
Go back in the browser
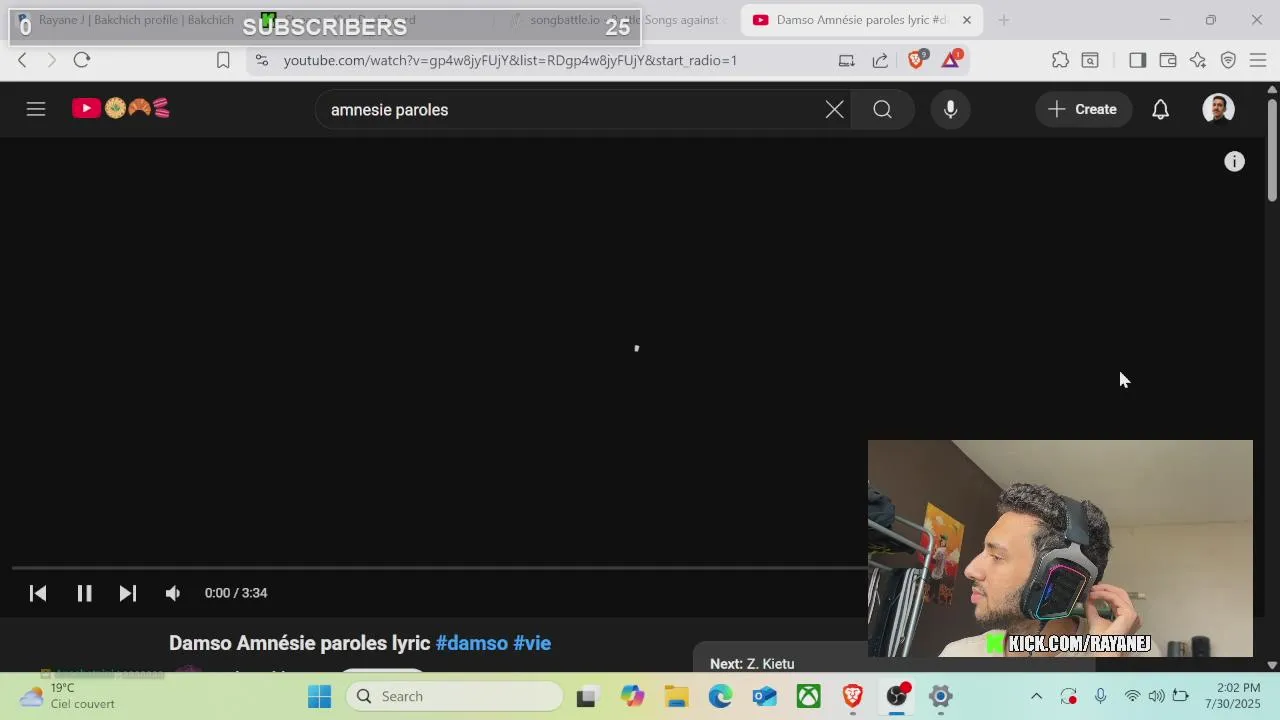22,60
